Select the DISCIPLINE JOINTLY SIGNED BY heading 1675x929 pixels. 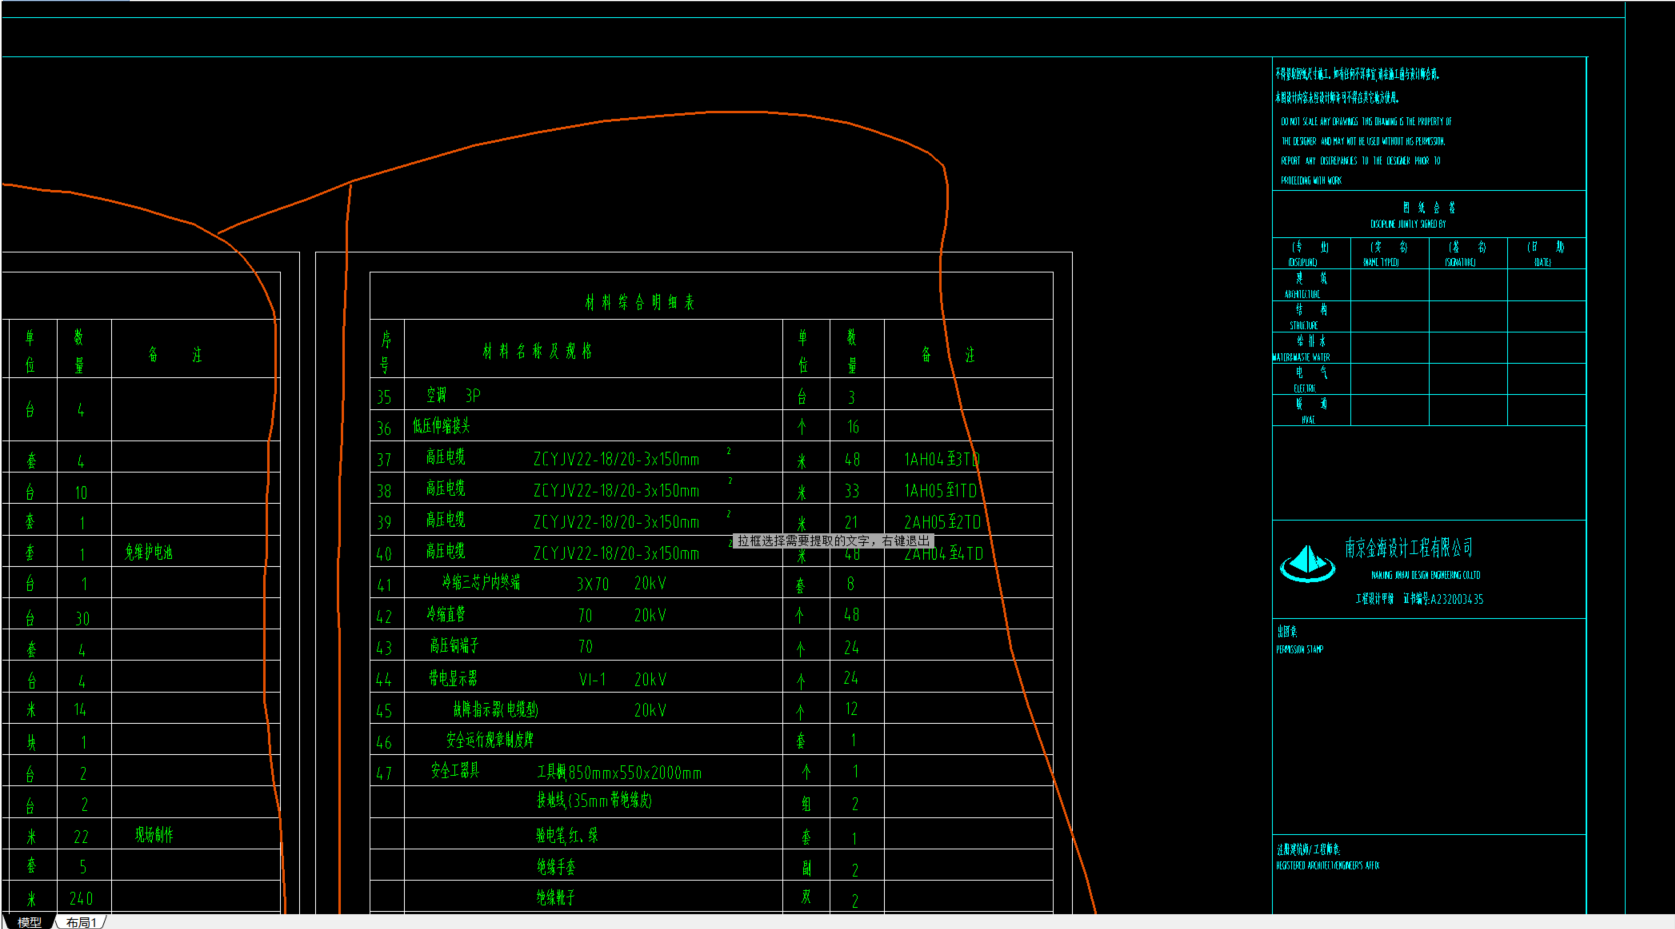coord(1408,224)
